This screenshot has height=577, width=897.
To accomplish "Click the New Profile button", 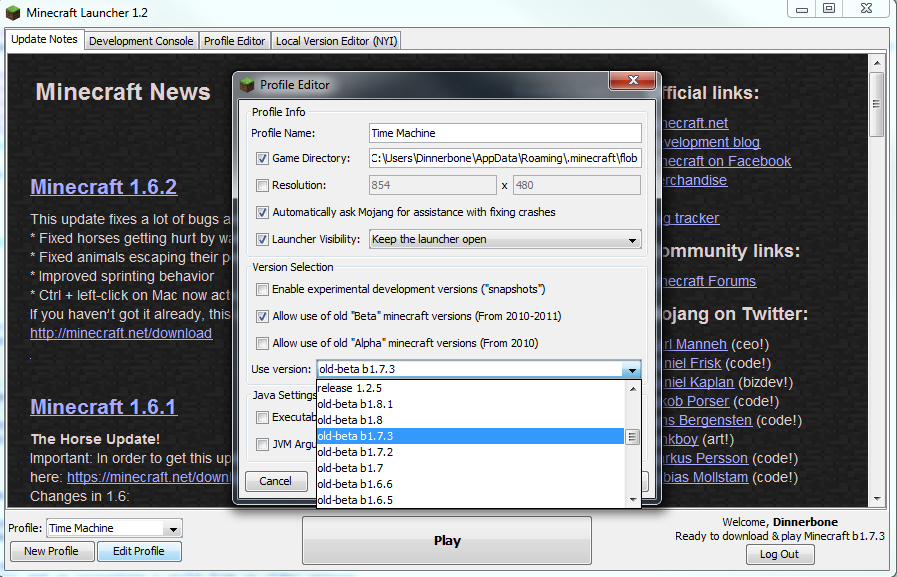I will point(51,551).
